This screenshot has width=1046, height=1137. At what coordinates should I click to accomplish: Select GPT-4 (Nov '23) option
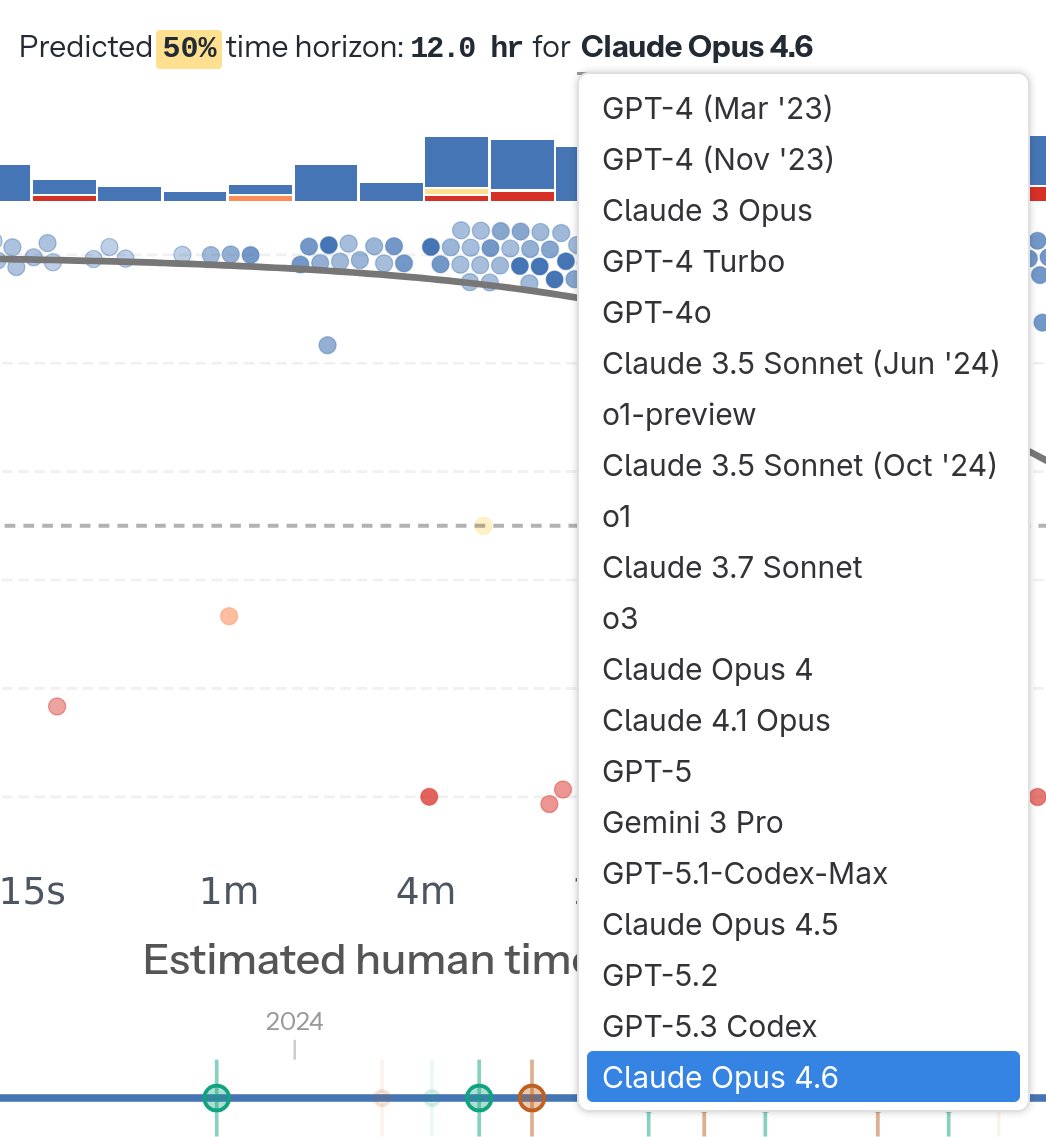[803, 160]
